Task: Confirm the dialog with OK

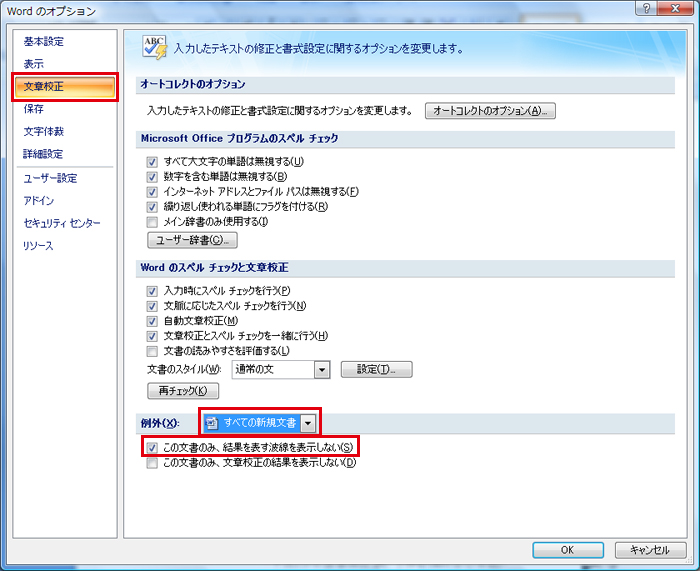Action: [567, 550]
